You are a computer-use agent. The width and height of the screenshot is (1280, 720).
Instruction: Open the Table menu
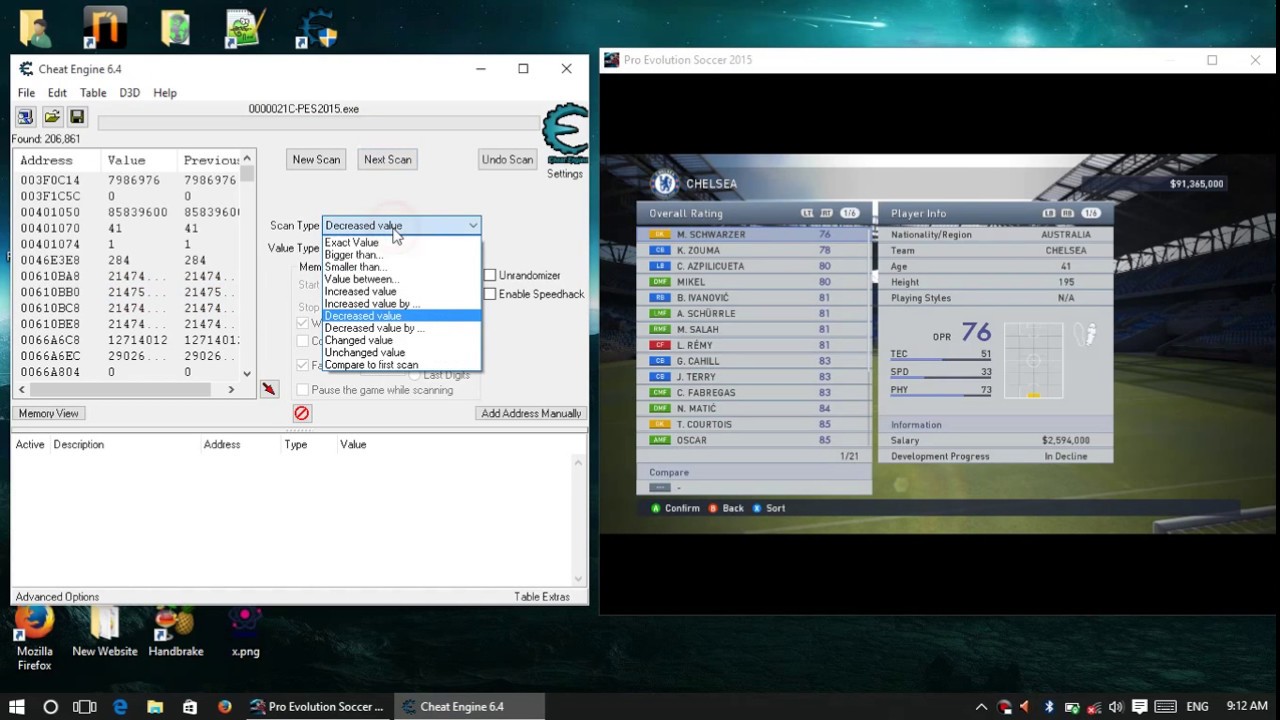pos(93,93)
